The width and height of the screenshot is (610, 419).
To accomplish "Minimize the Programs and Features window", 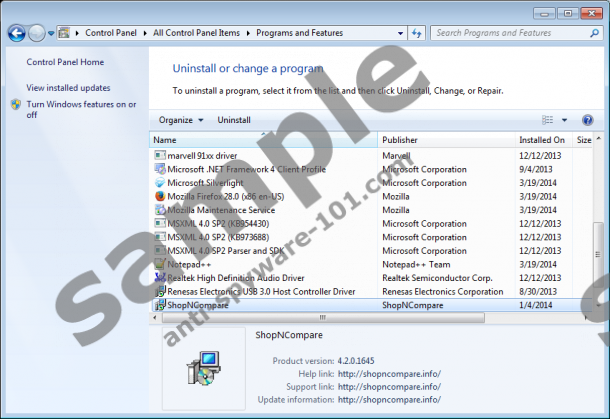I will pos(544,14).
